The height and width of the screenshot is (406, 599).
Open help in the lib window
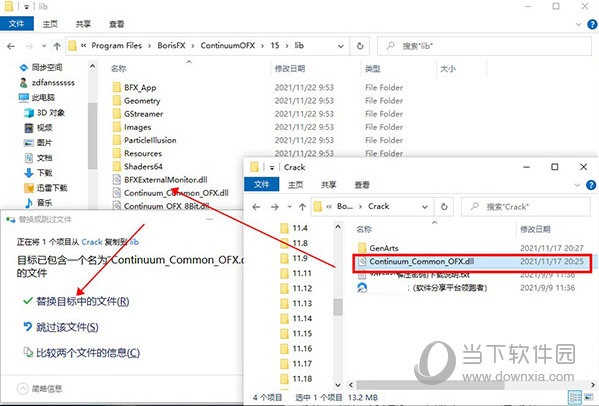592,24
